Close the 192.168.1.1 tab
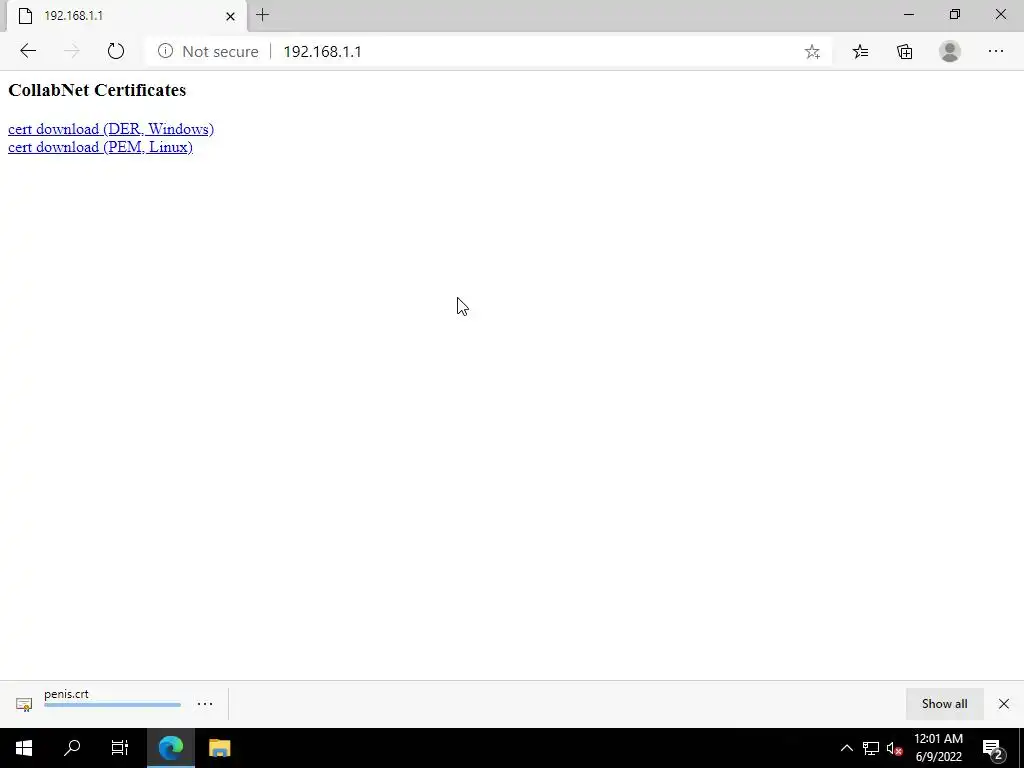This screenshot has width=1024, height=768. (230, 16)
